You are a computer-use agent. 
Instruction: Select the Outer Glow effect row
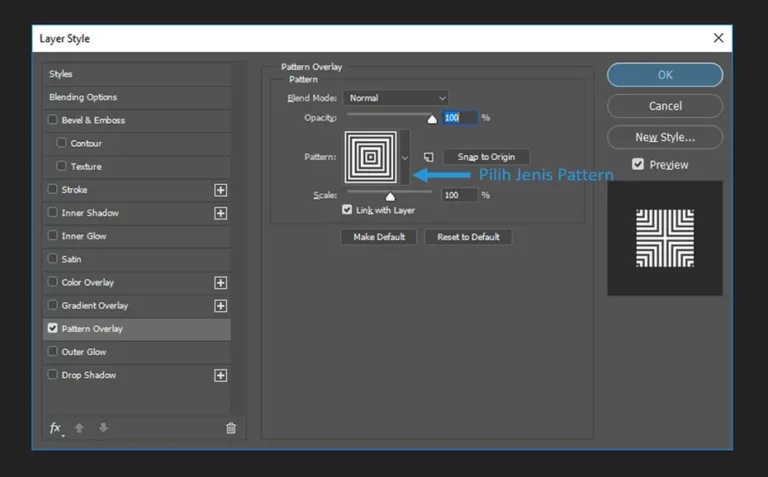coord(137,352)
